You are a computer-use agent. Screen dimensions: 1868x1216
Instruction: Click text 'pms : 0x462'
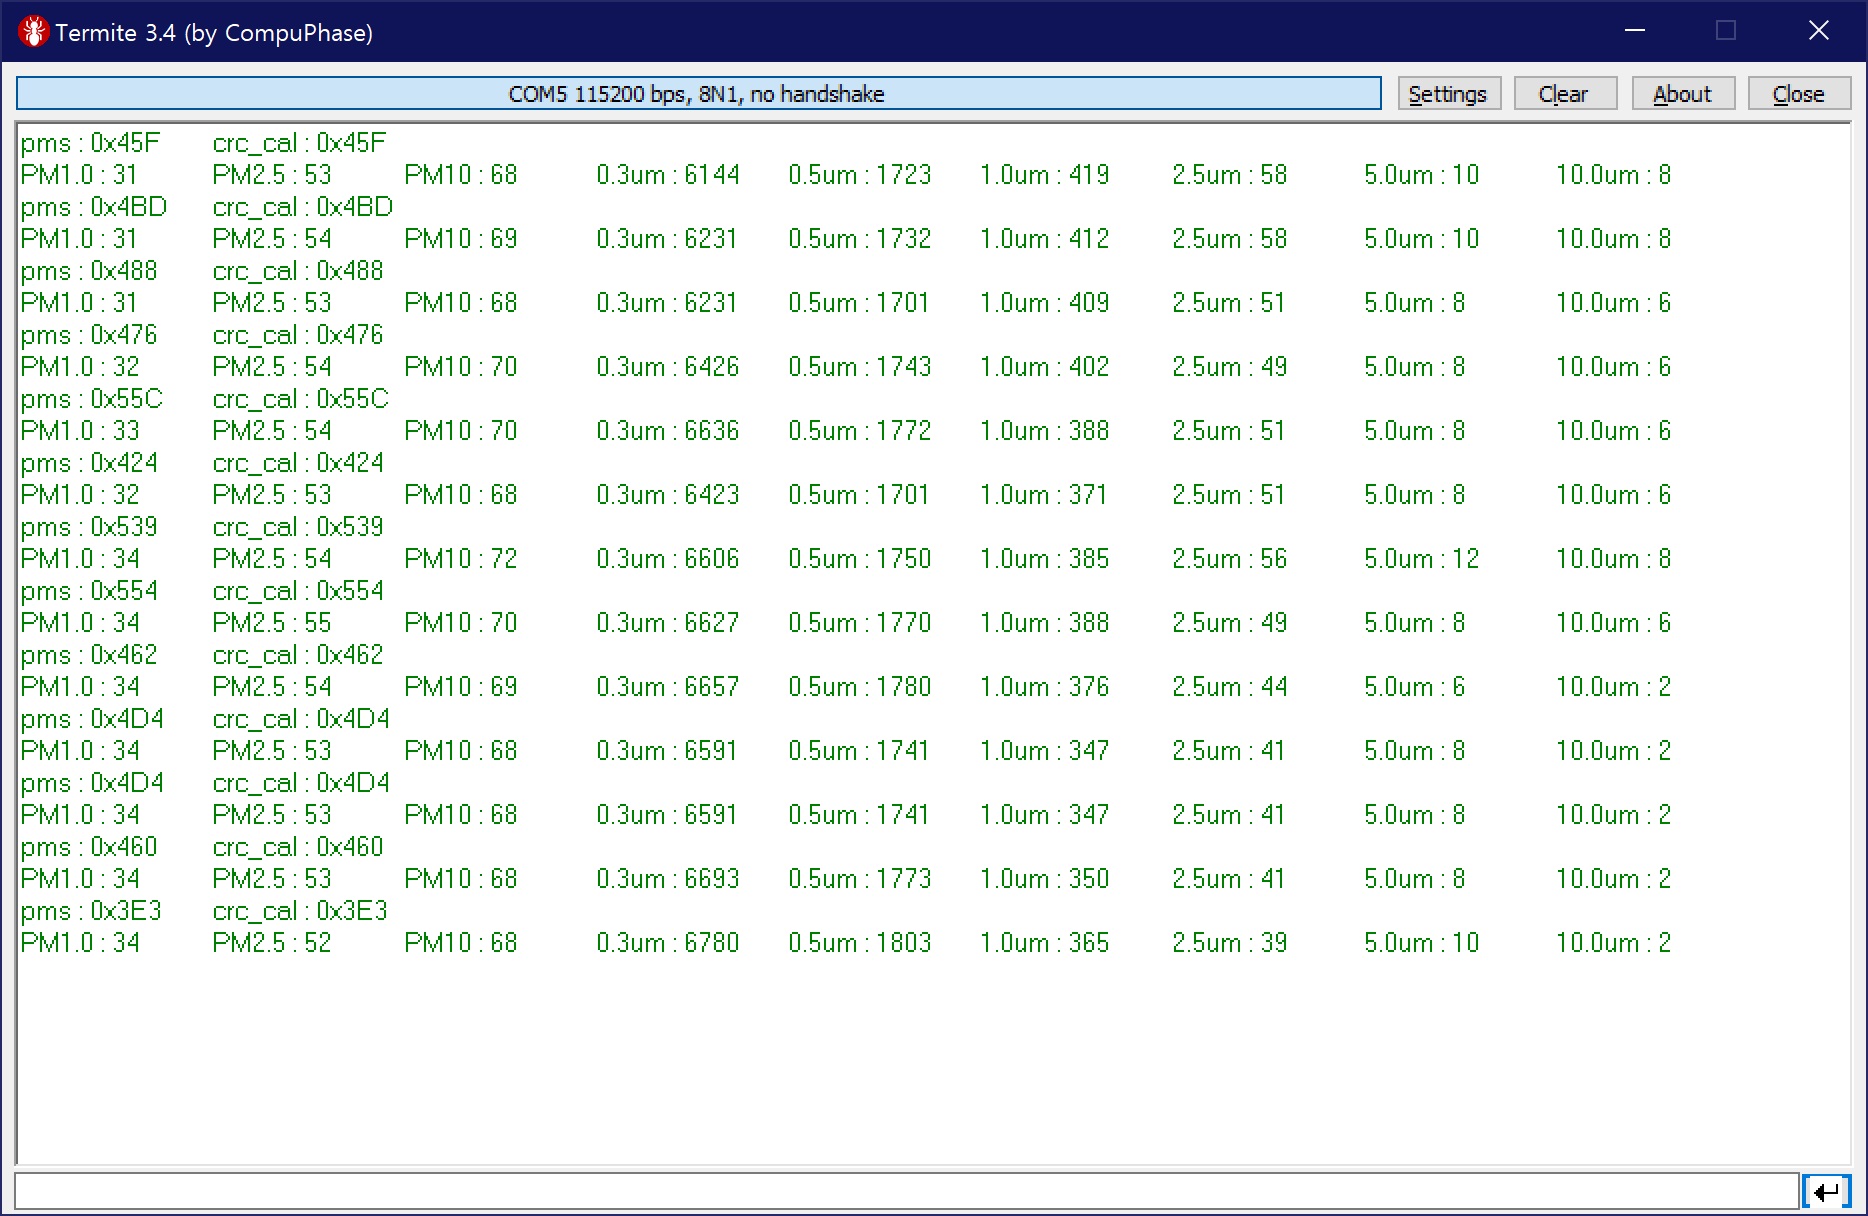click(x=89, y=655)
